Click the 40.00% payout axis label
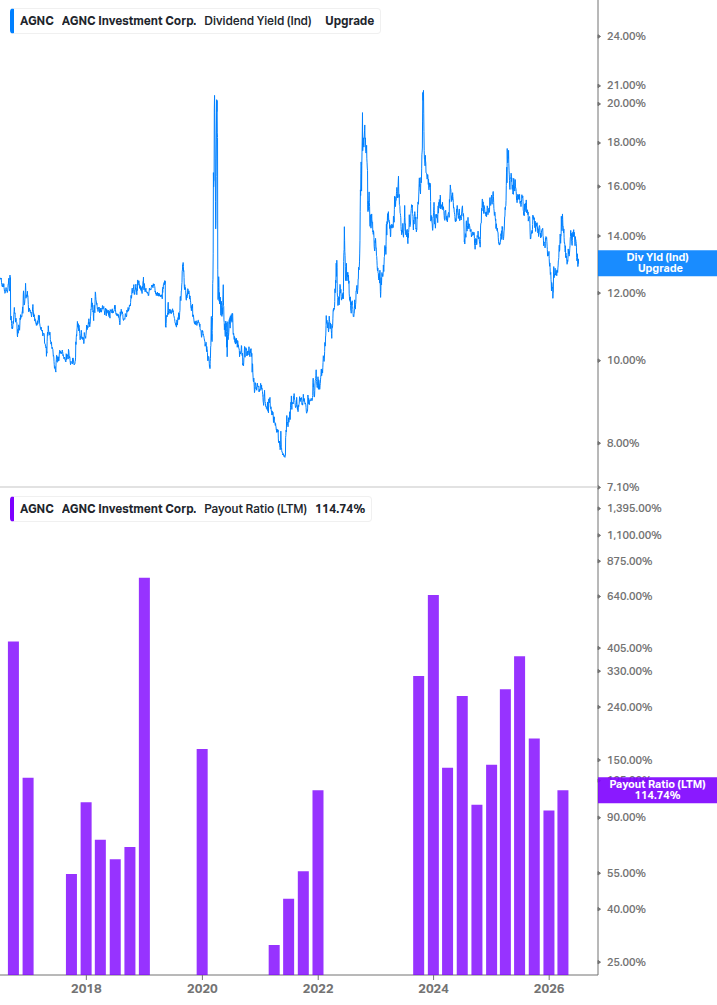717x1005 pixels. (x=626, y=909)
